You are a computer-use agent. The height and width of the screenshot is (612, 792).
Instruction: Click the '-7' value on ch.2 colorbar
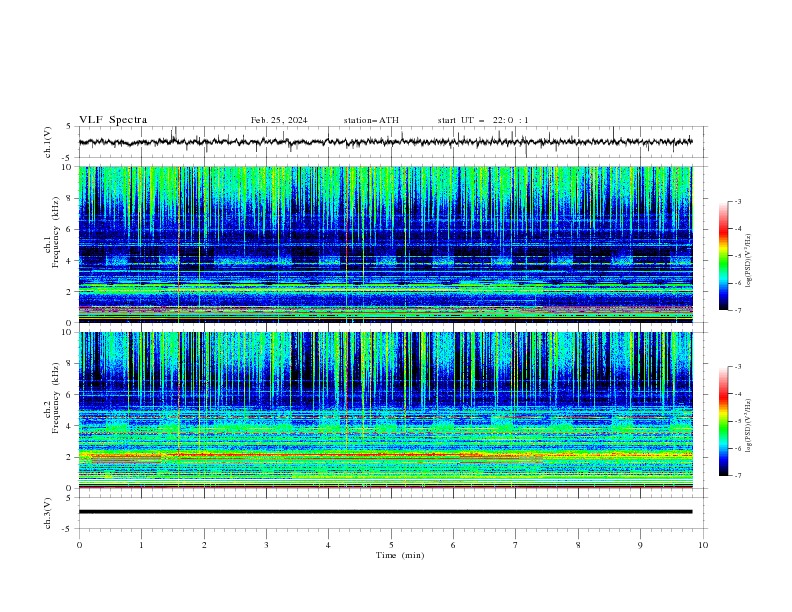point(737,475)
